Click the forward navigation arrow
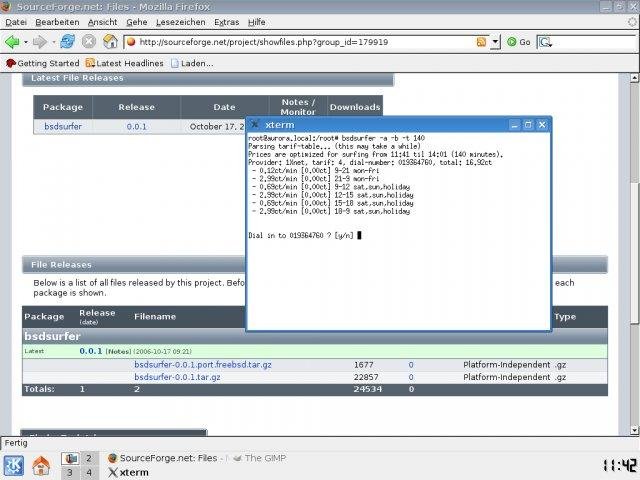Viewport: 640px width, 480px height. click(x=40, y=42)
